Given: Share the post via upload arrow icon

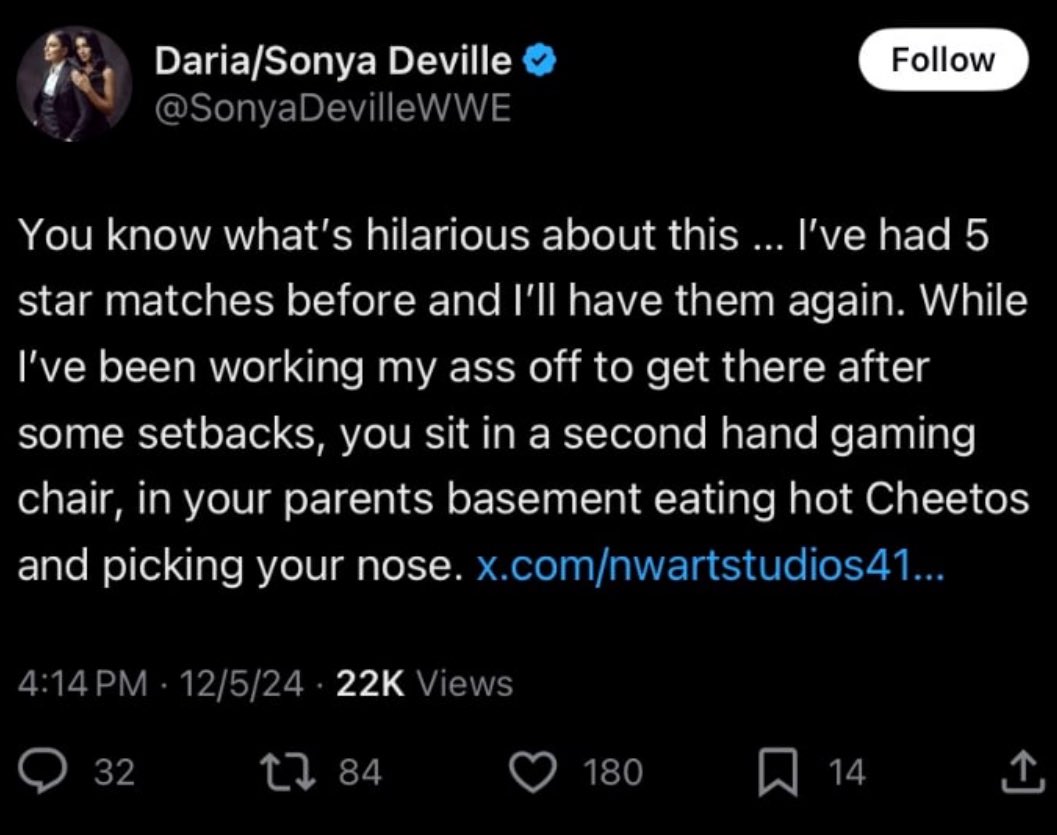Looking at the screenshot, I should point(1023,771).
